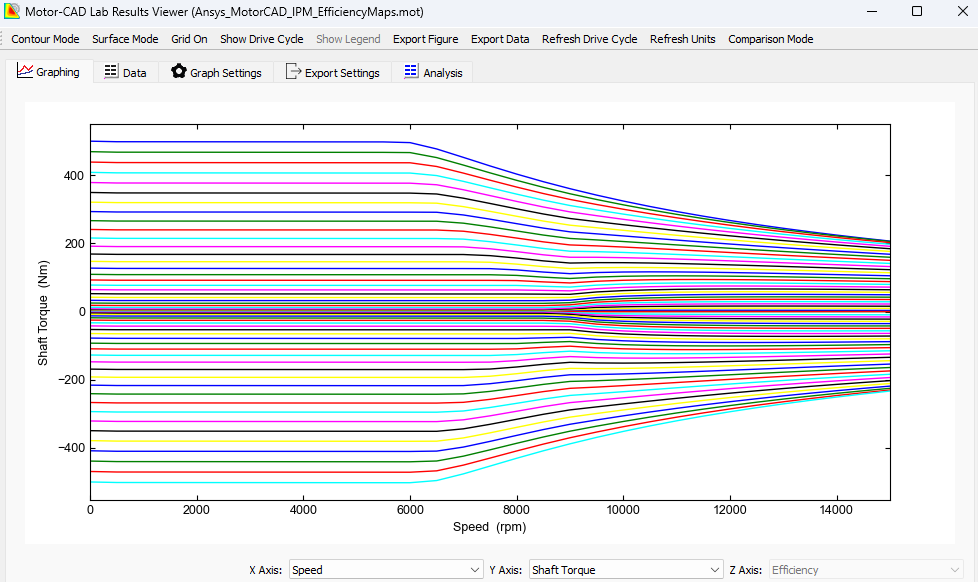This screenshot has height=582, width=978.
Task: Click the table icon on the Analysis tab
Action: (x=411, y=71)
